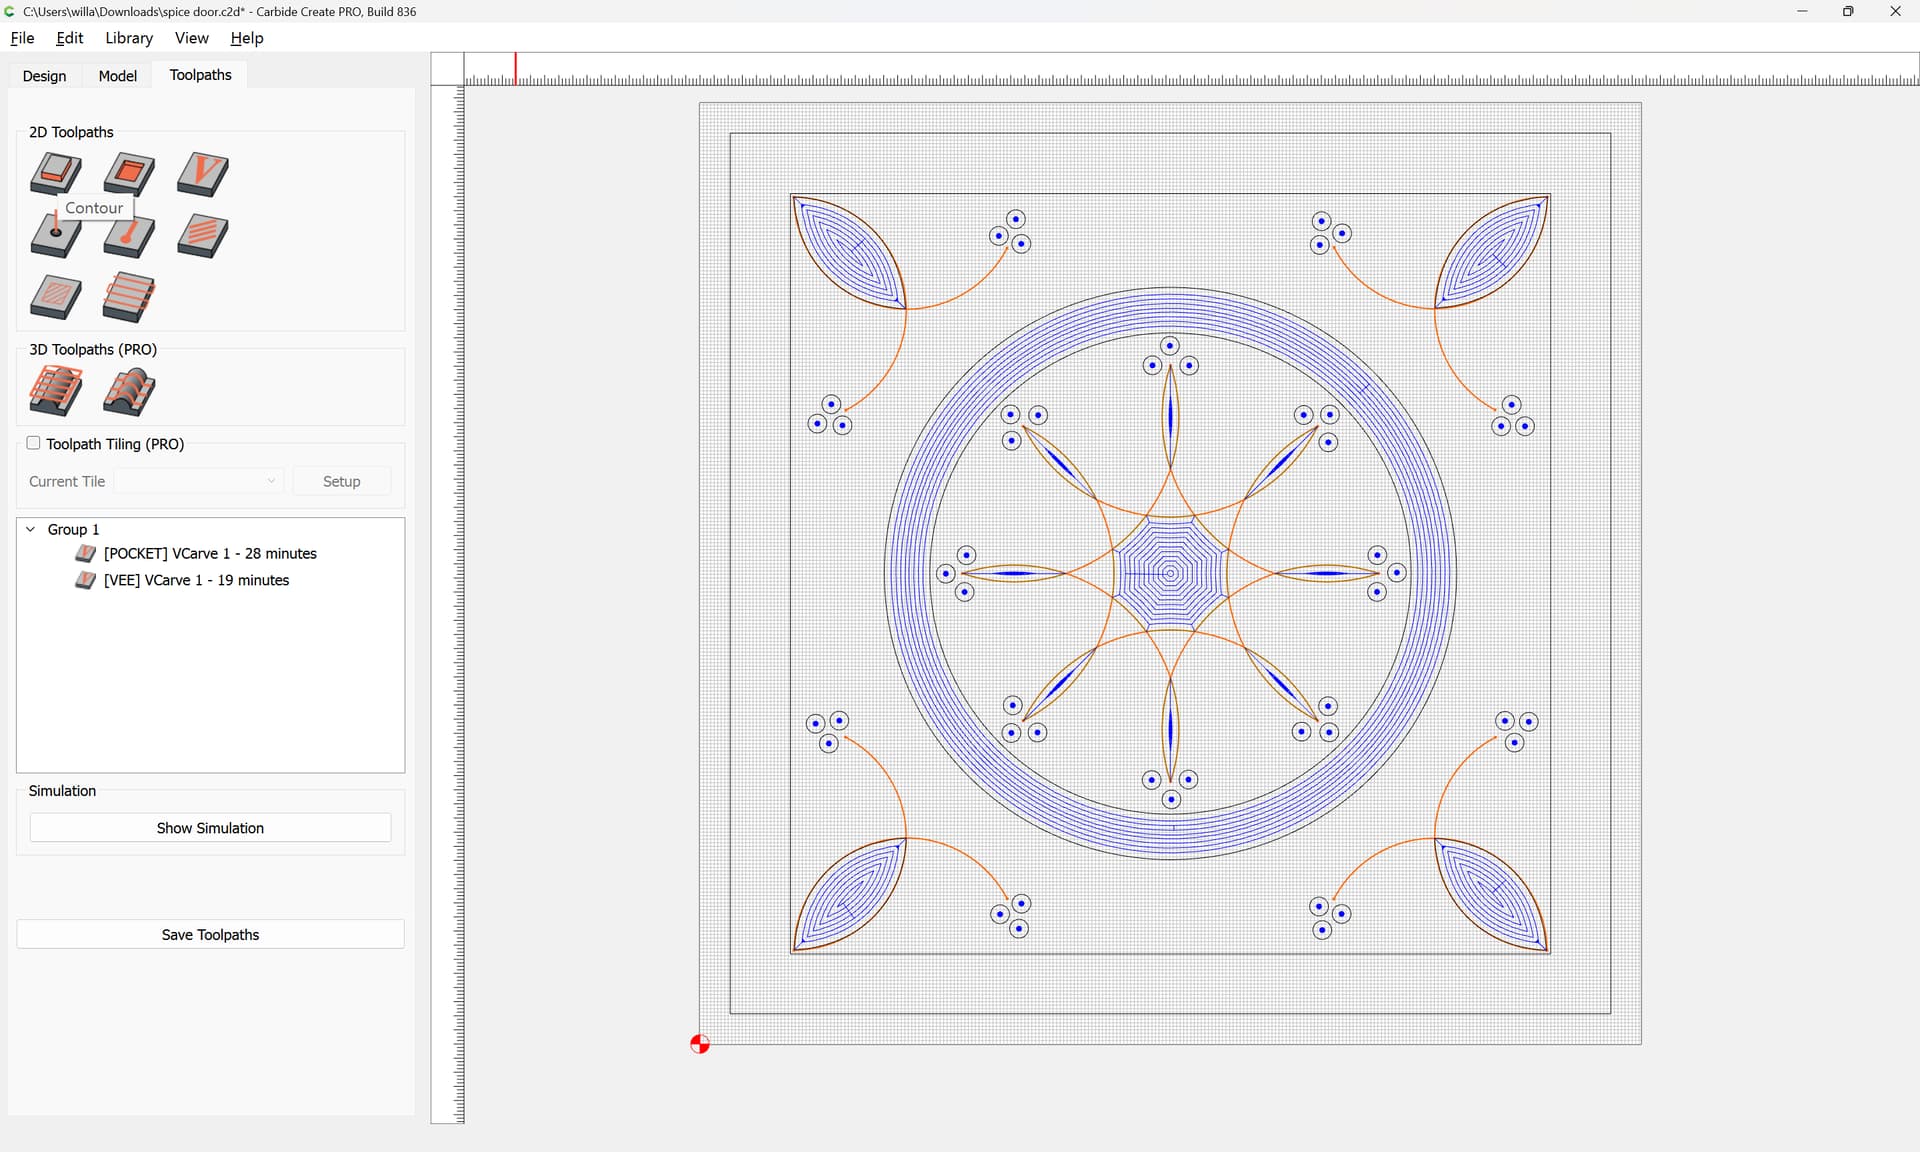Image resolution: width=1920 pixels, height=1152 pixels.
Task: Enable the Toolpath Tiling (PRO) checkbox
Action: click(33, 443)
